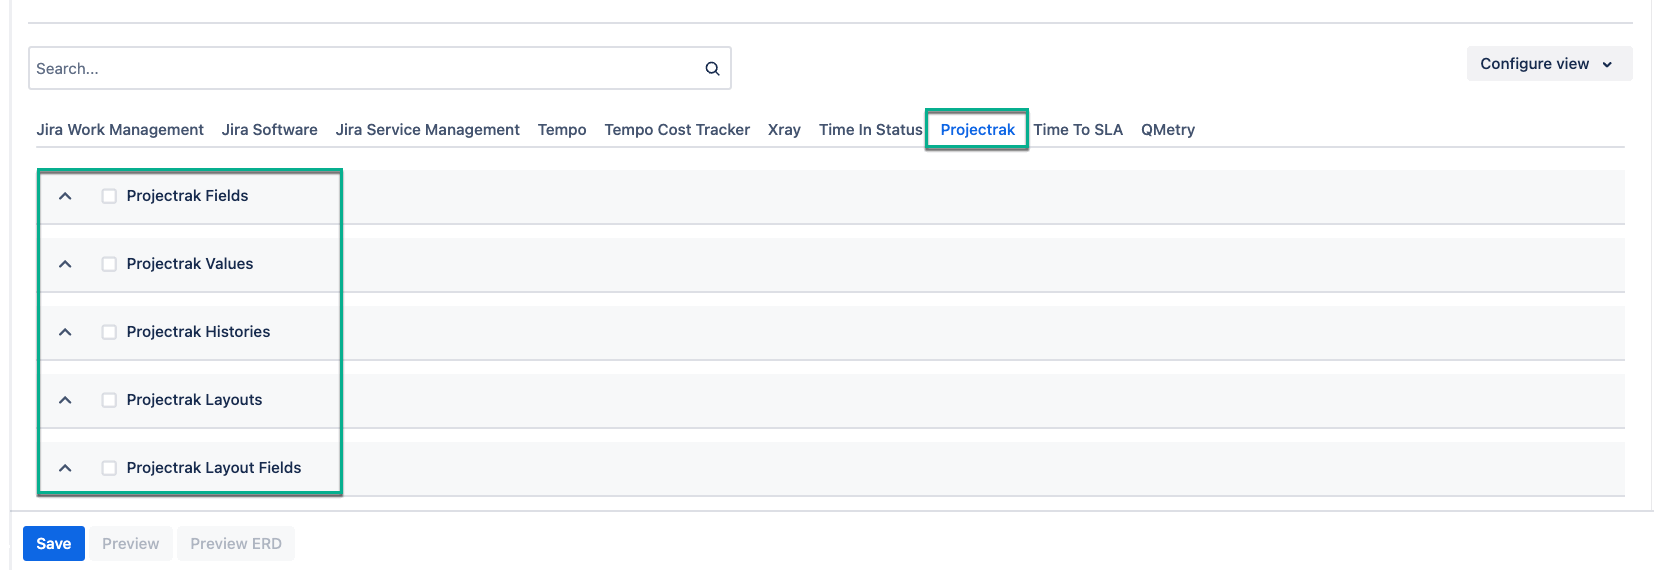Screen dimensions: 1654x570
Task: Click the Projectrak Fields label
Action: pos(187,196)
